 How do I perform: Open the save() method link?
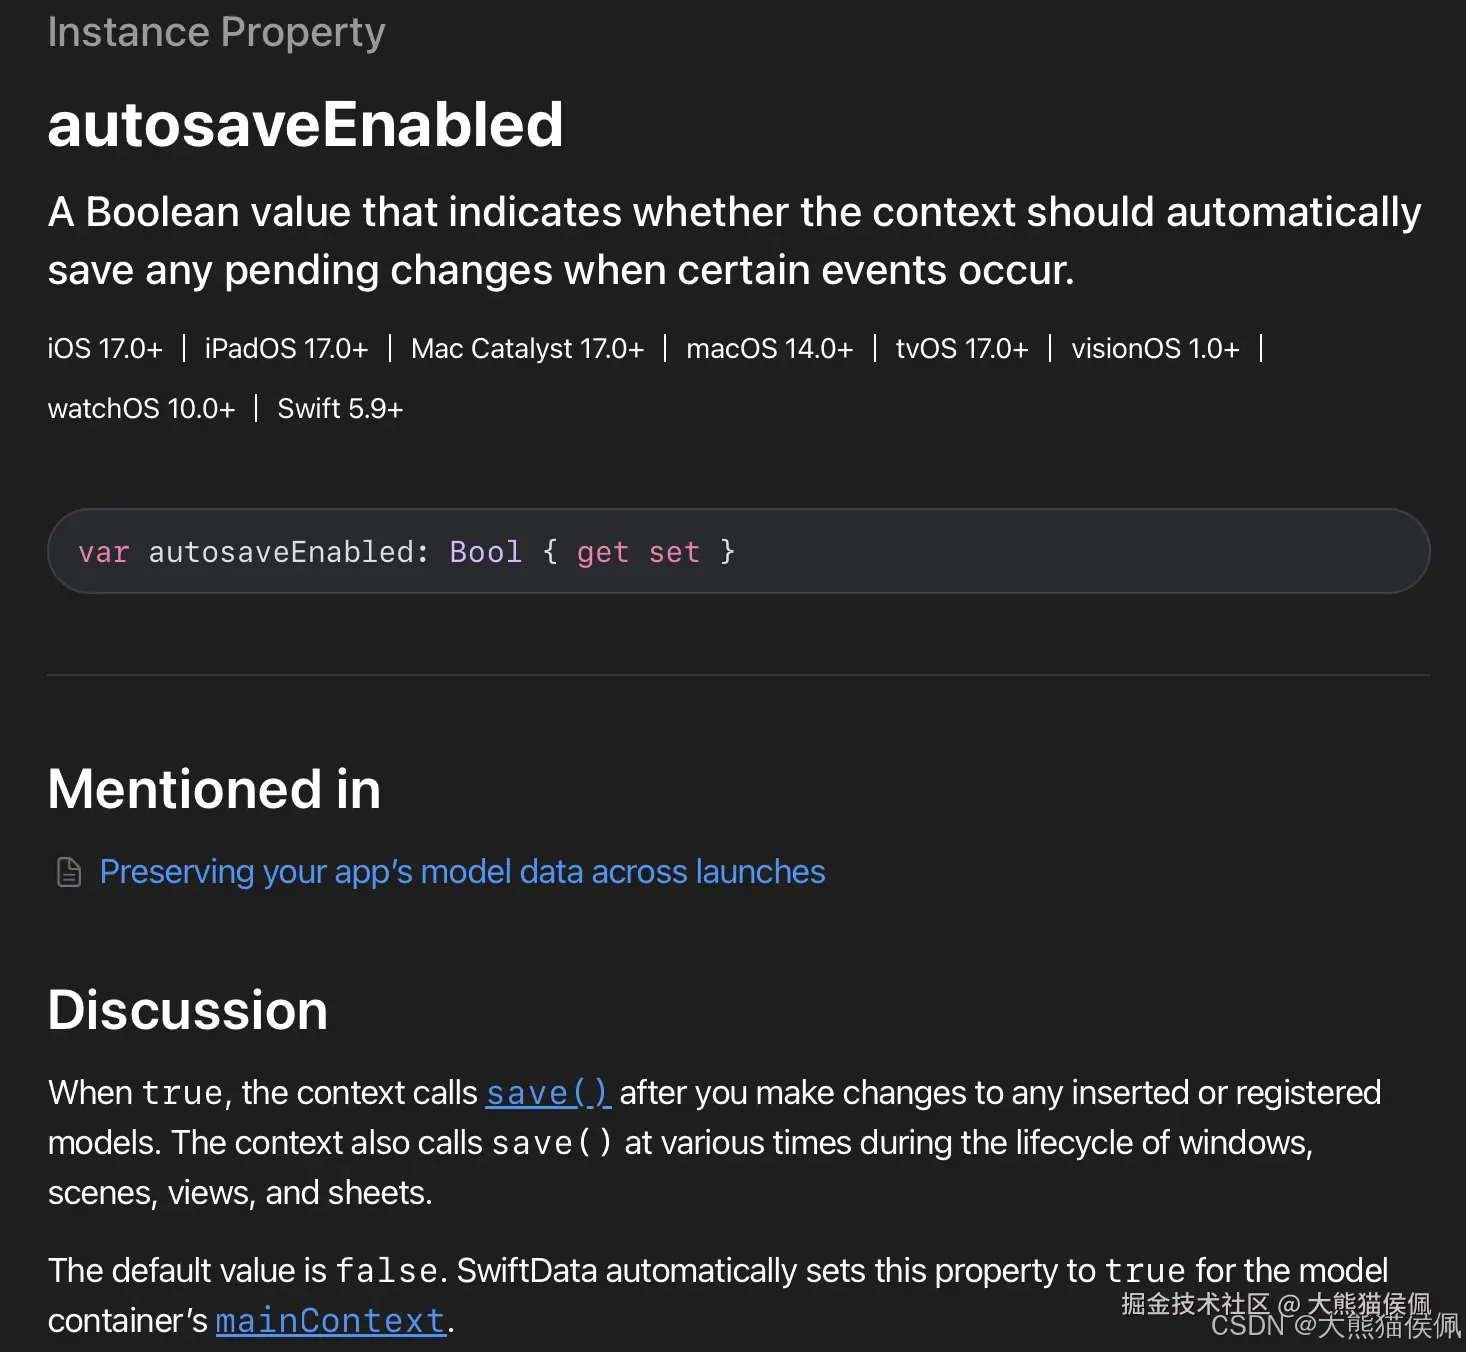click(548, 1093)
